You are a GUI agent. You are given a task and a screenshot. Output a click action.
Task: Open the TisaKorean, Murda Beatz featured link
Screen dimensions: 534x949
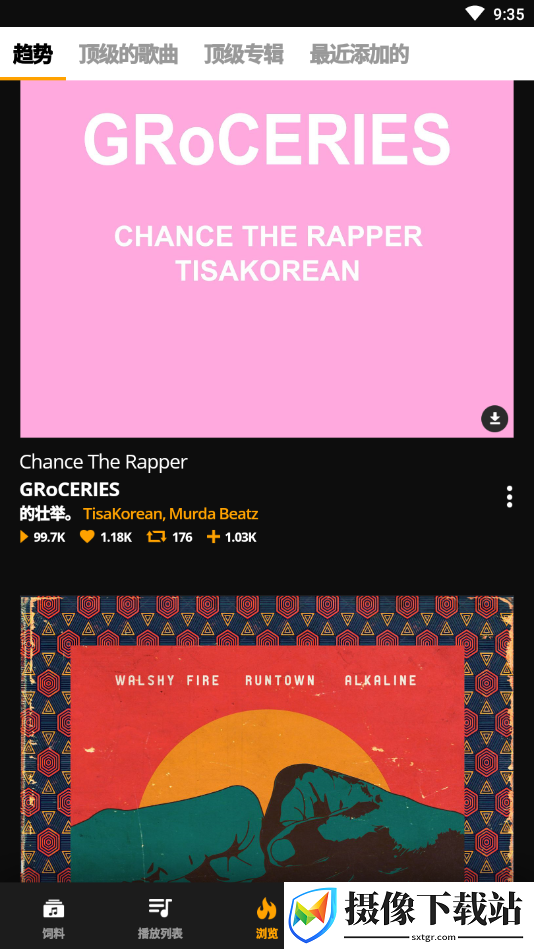[171, 514]
